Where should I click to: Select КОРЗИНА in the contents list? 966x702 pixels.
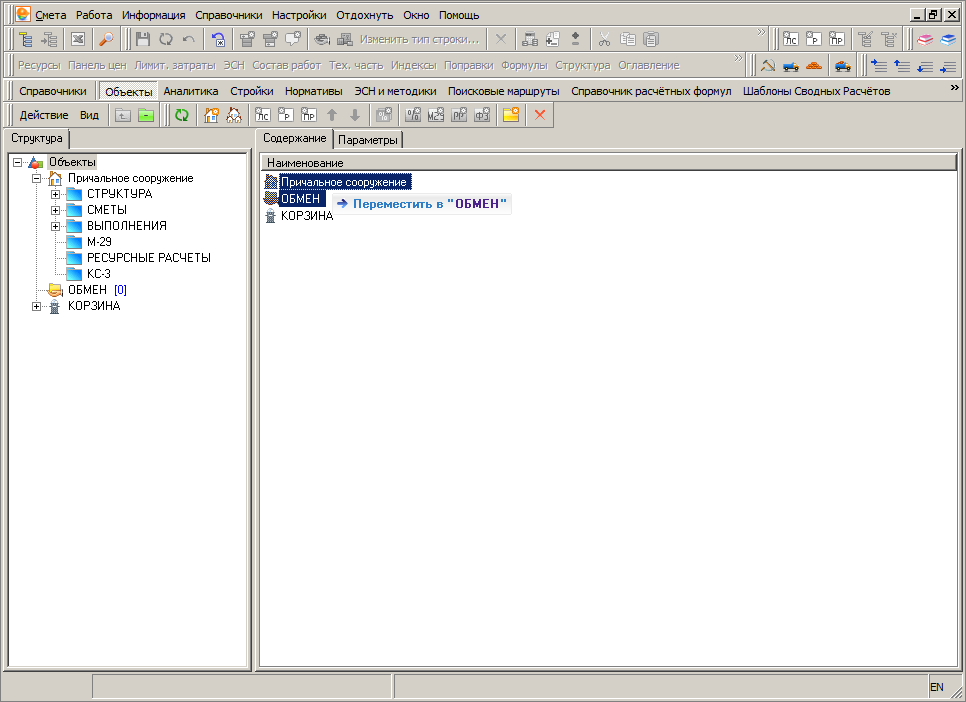pos(307,216)
